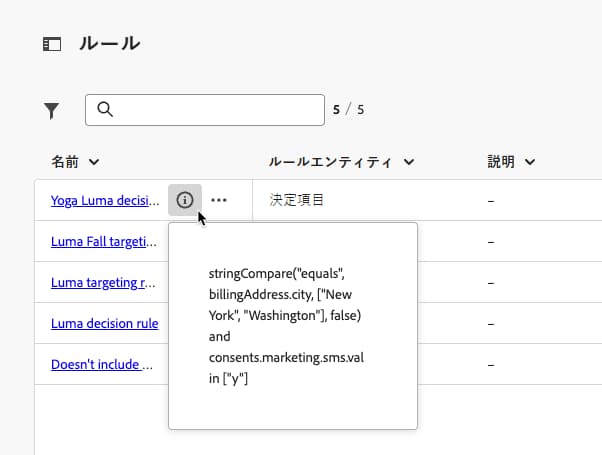This screenshot has height=455, width=602.
Task: Open the Luma decision rule link
Action: [104, 323]
